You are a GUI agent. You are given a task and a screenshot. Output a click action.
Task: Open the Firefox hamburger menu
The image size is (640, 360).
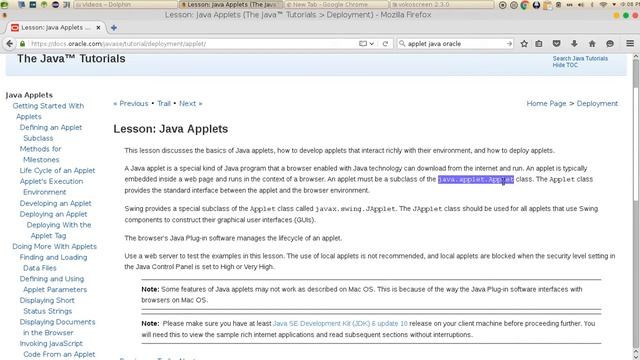(x=630, y=43)
